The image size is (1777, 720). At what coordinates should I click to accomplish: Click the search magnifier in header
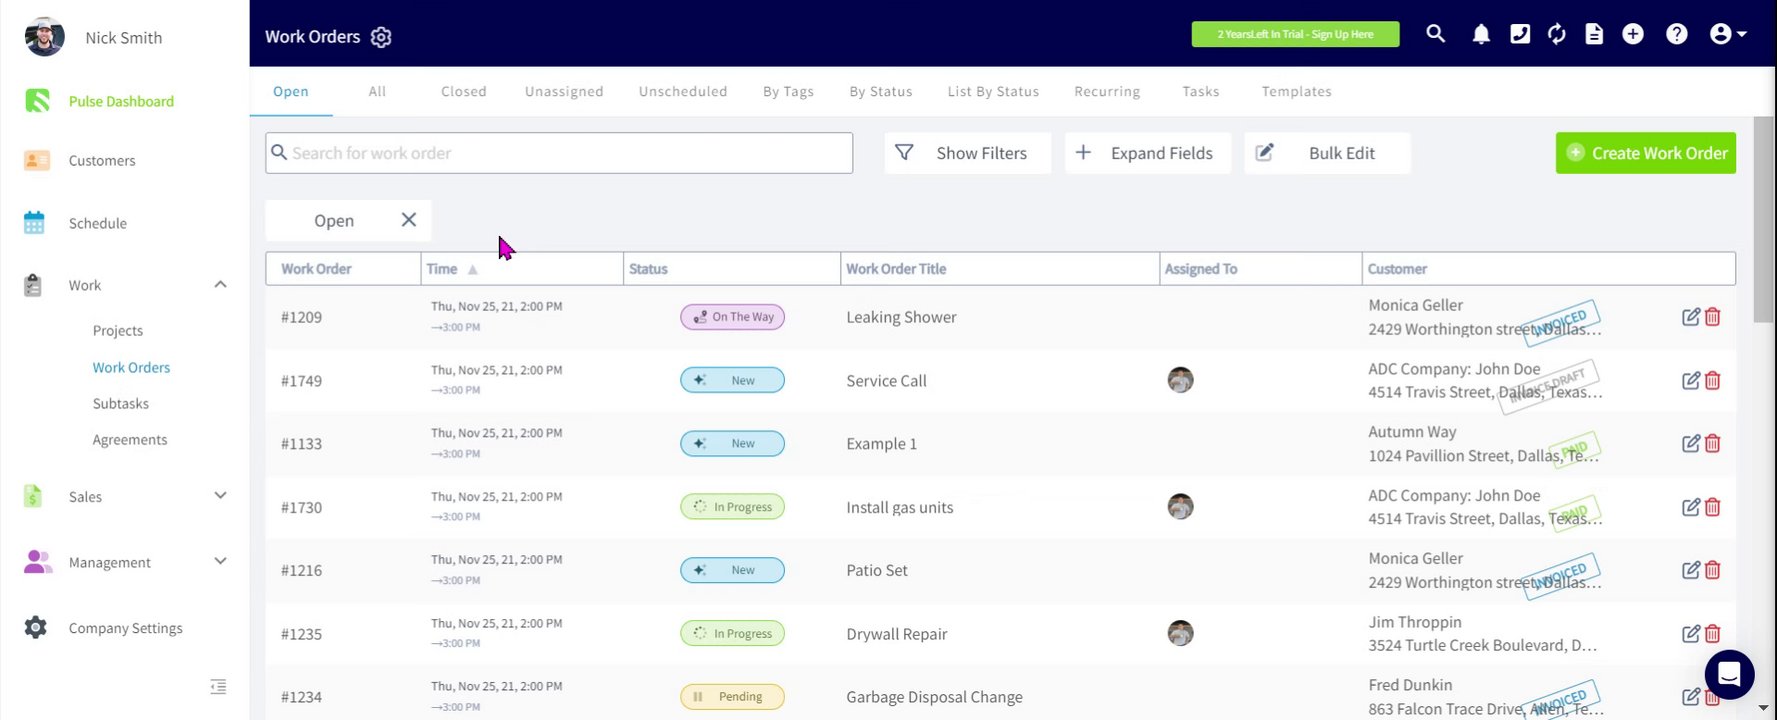(x=1435, y=34)
